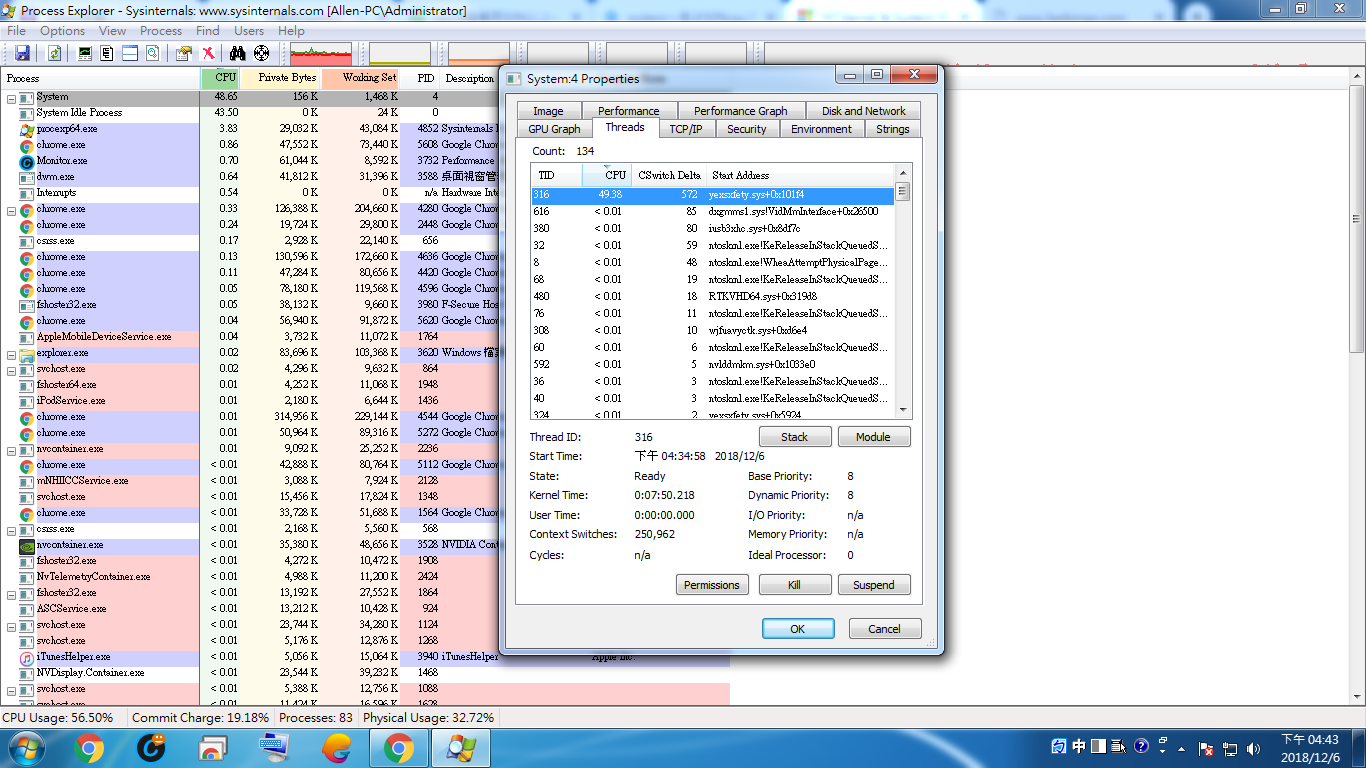Image resolution: width=1366 pixels, height=768 pixels.
Task: Click the process Properties toolbar icon
Action: pos(184,53)
